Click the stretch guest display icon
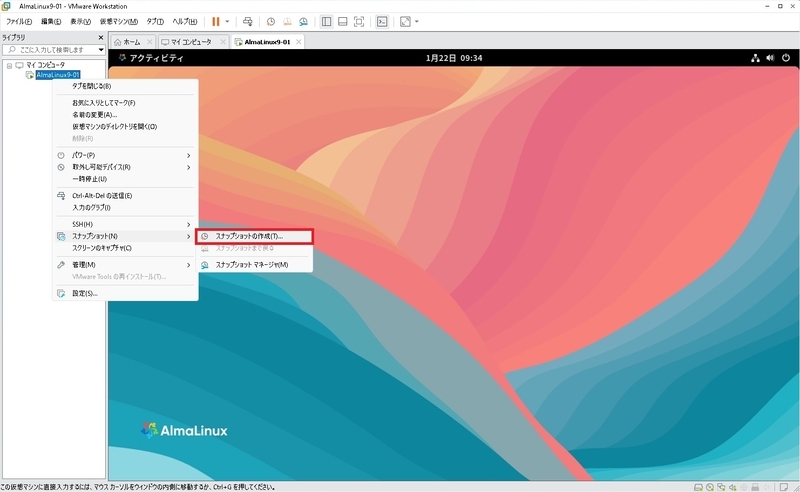The height and width of the screenshot is (492, 800). [x=405, y=21]
